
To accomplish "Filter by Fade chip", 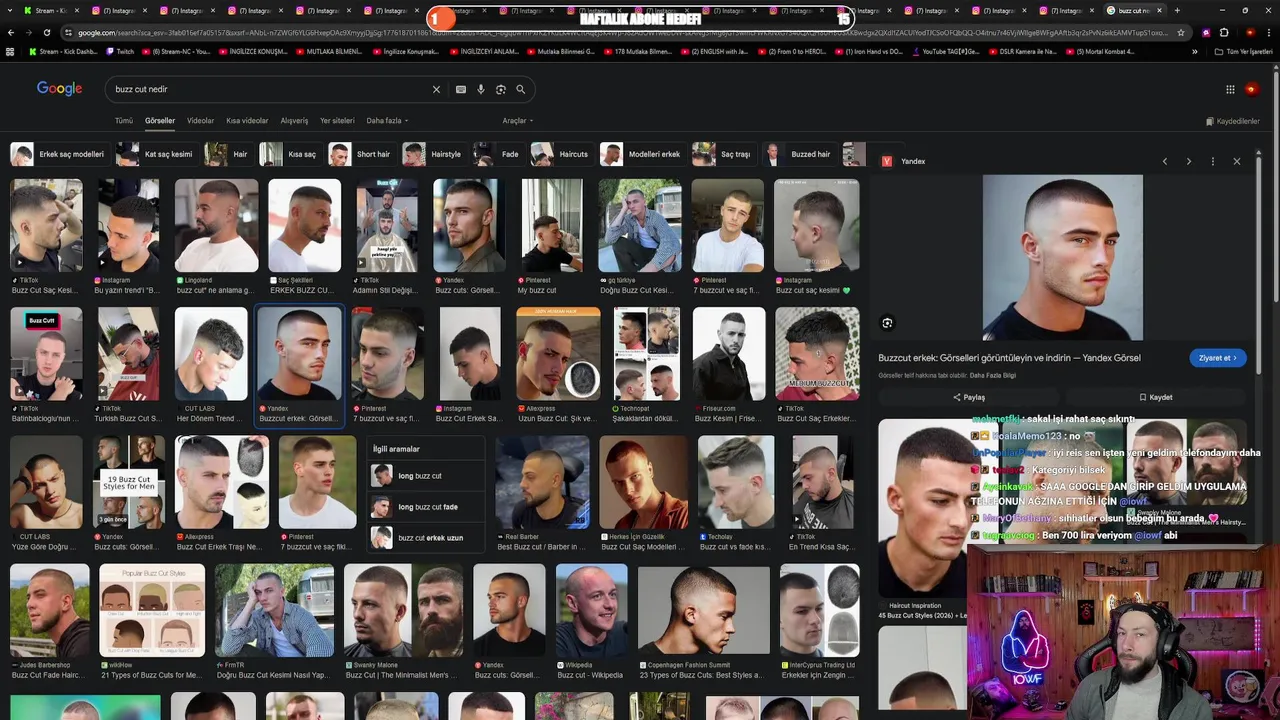I will coord(499,154).
